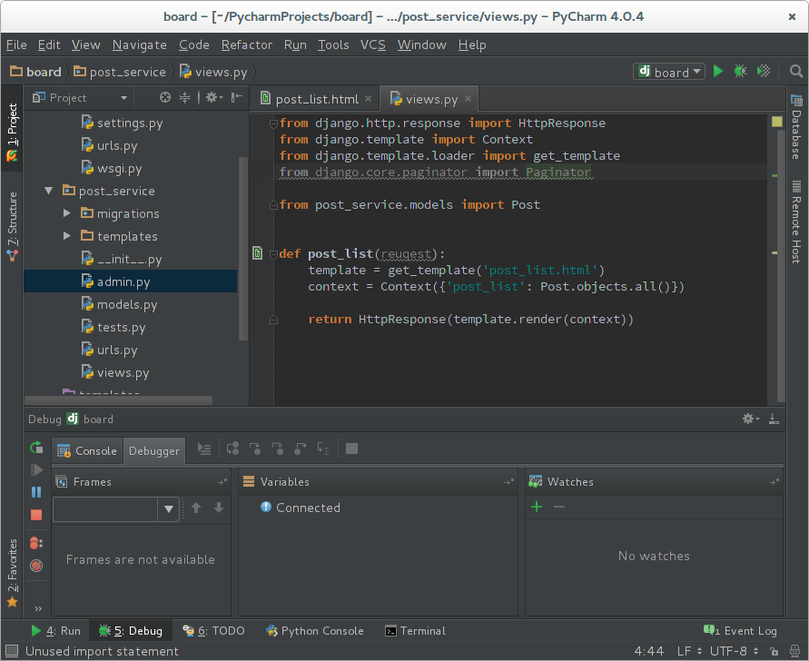This screenshot has width=809, height=661.
Task: Move to next frame down arrow
Action: tap(219, 508)
